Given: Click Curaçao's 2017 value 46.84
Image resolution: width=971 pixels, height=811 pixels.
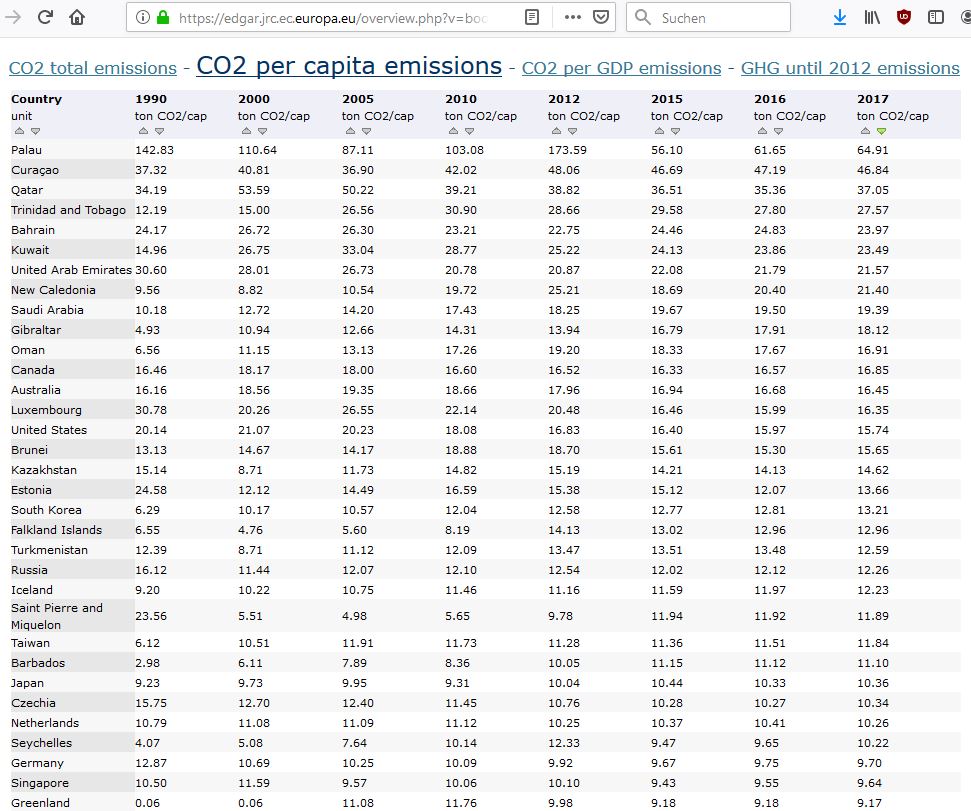Looking at the screenshot, I should (x=873, y=170).
